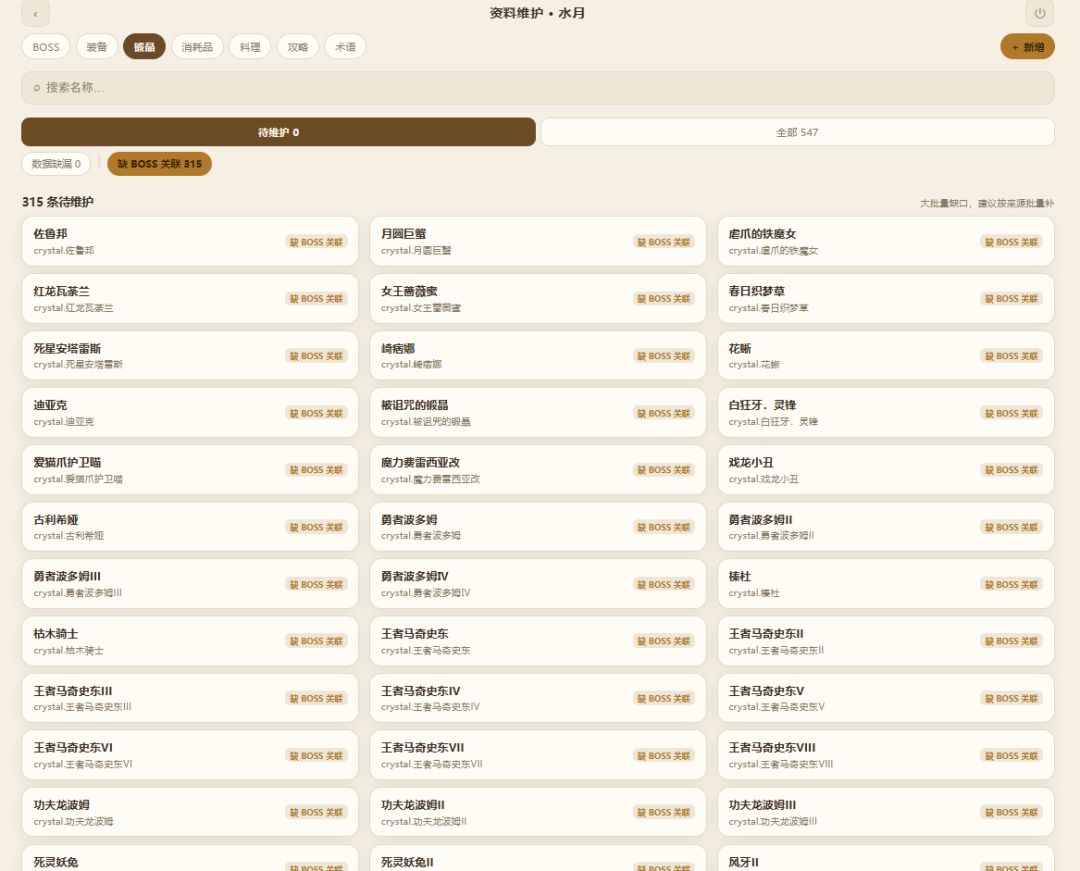Select the 戏龙小丑 crystal card
Image resolution: width=1080 pixels, height=871 pixels.
[x=886, y=470]
